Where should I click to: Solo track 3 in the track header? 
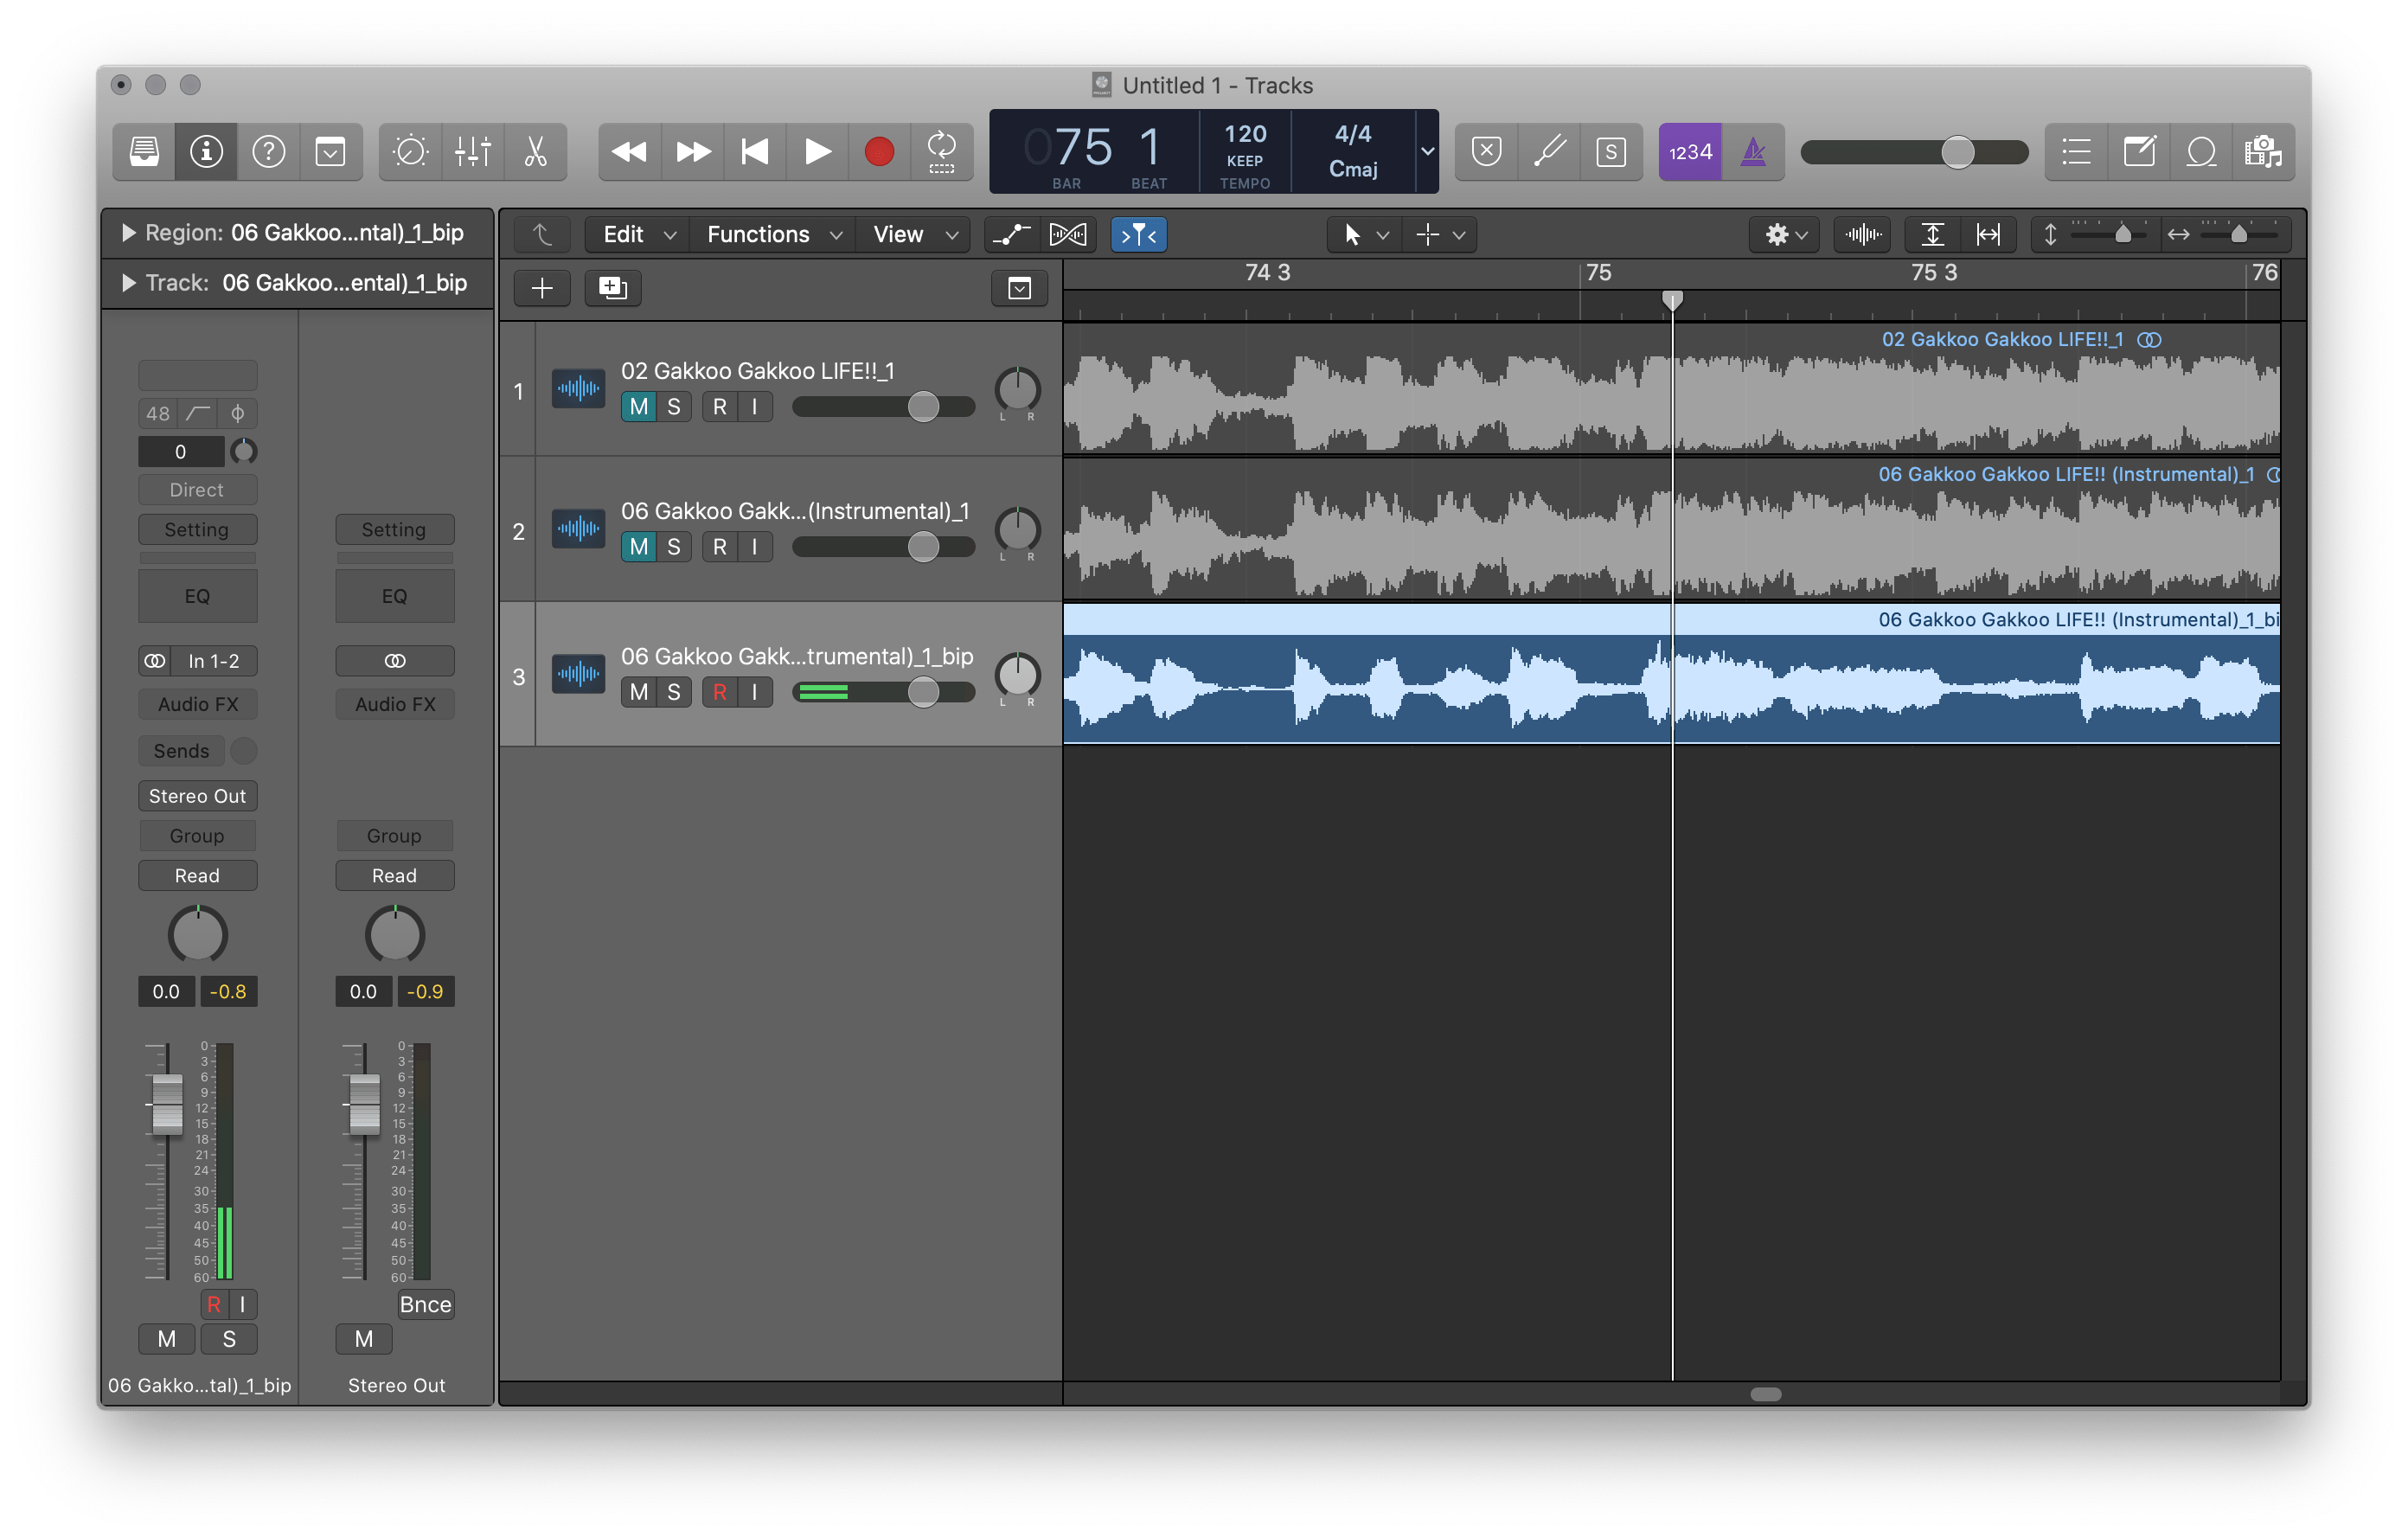point(674,692)
